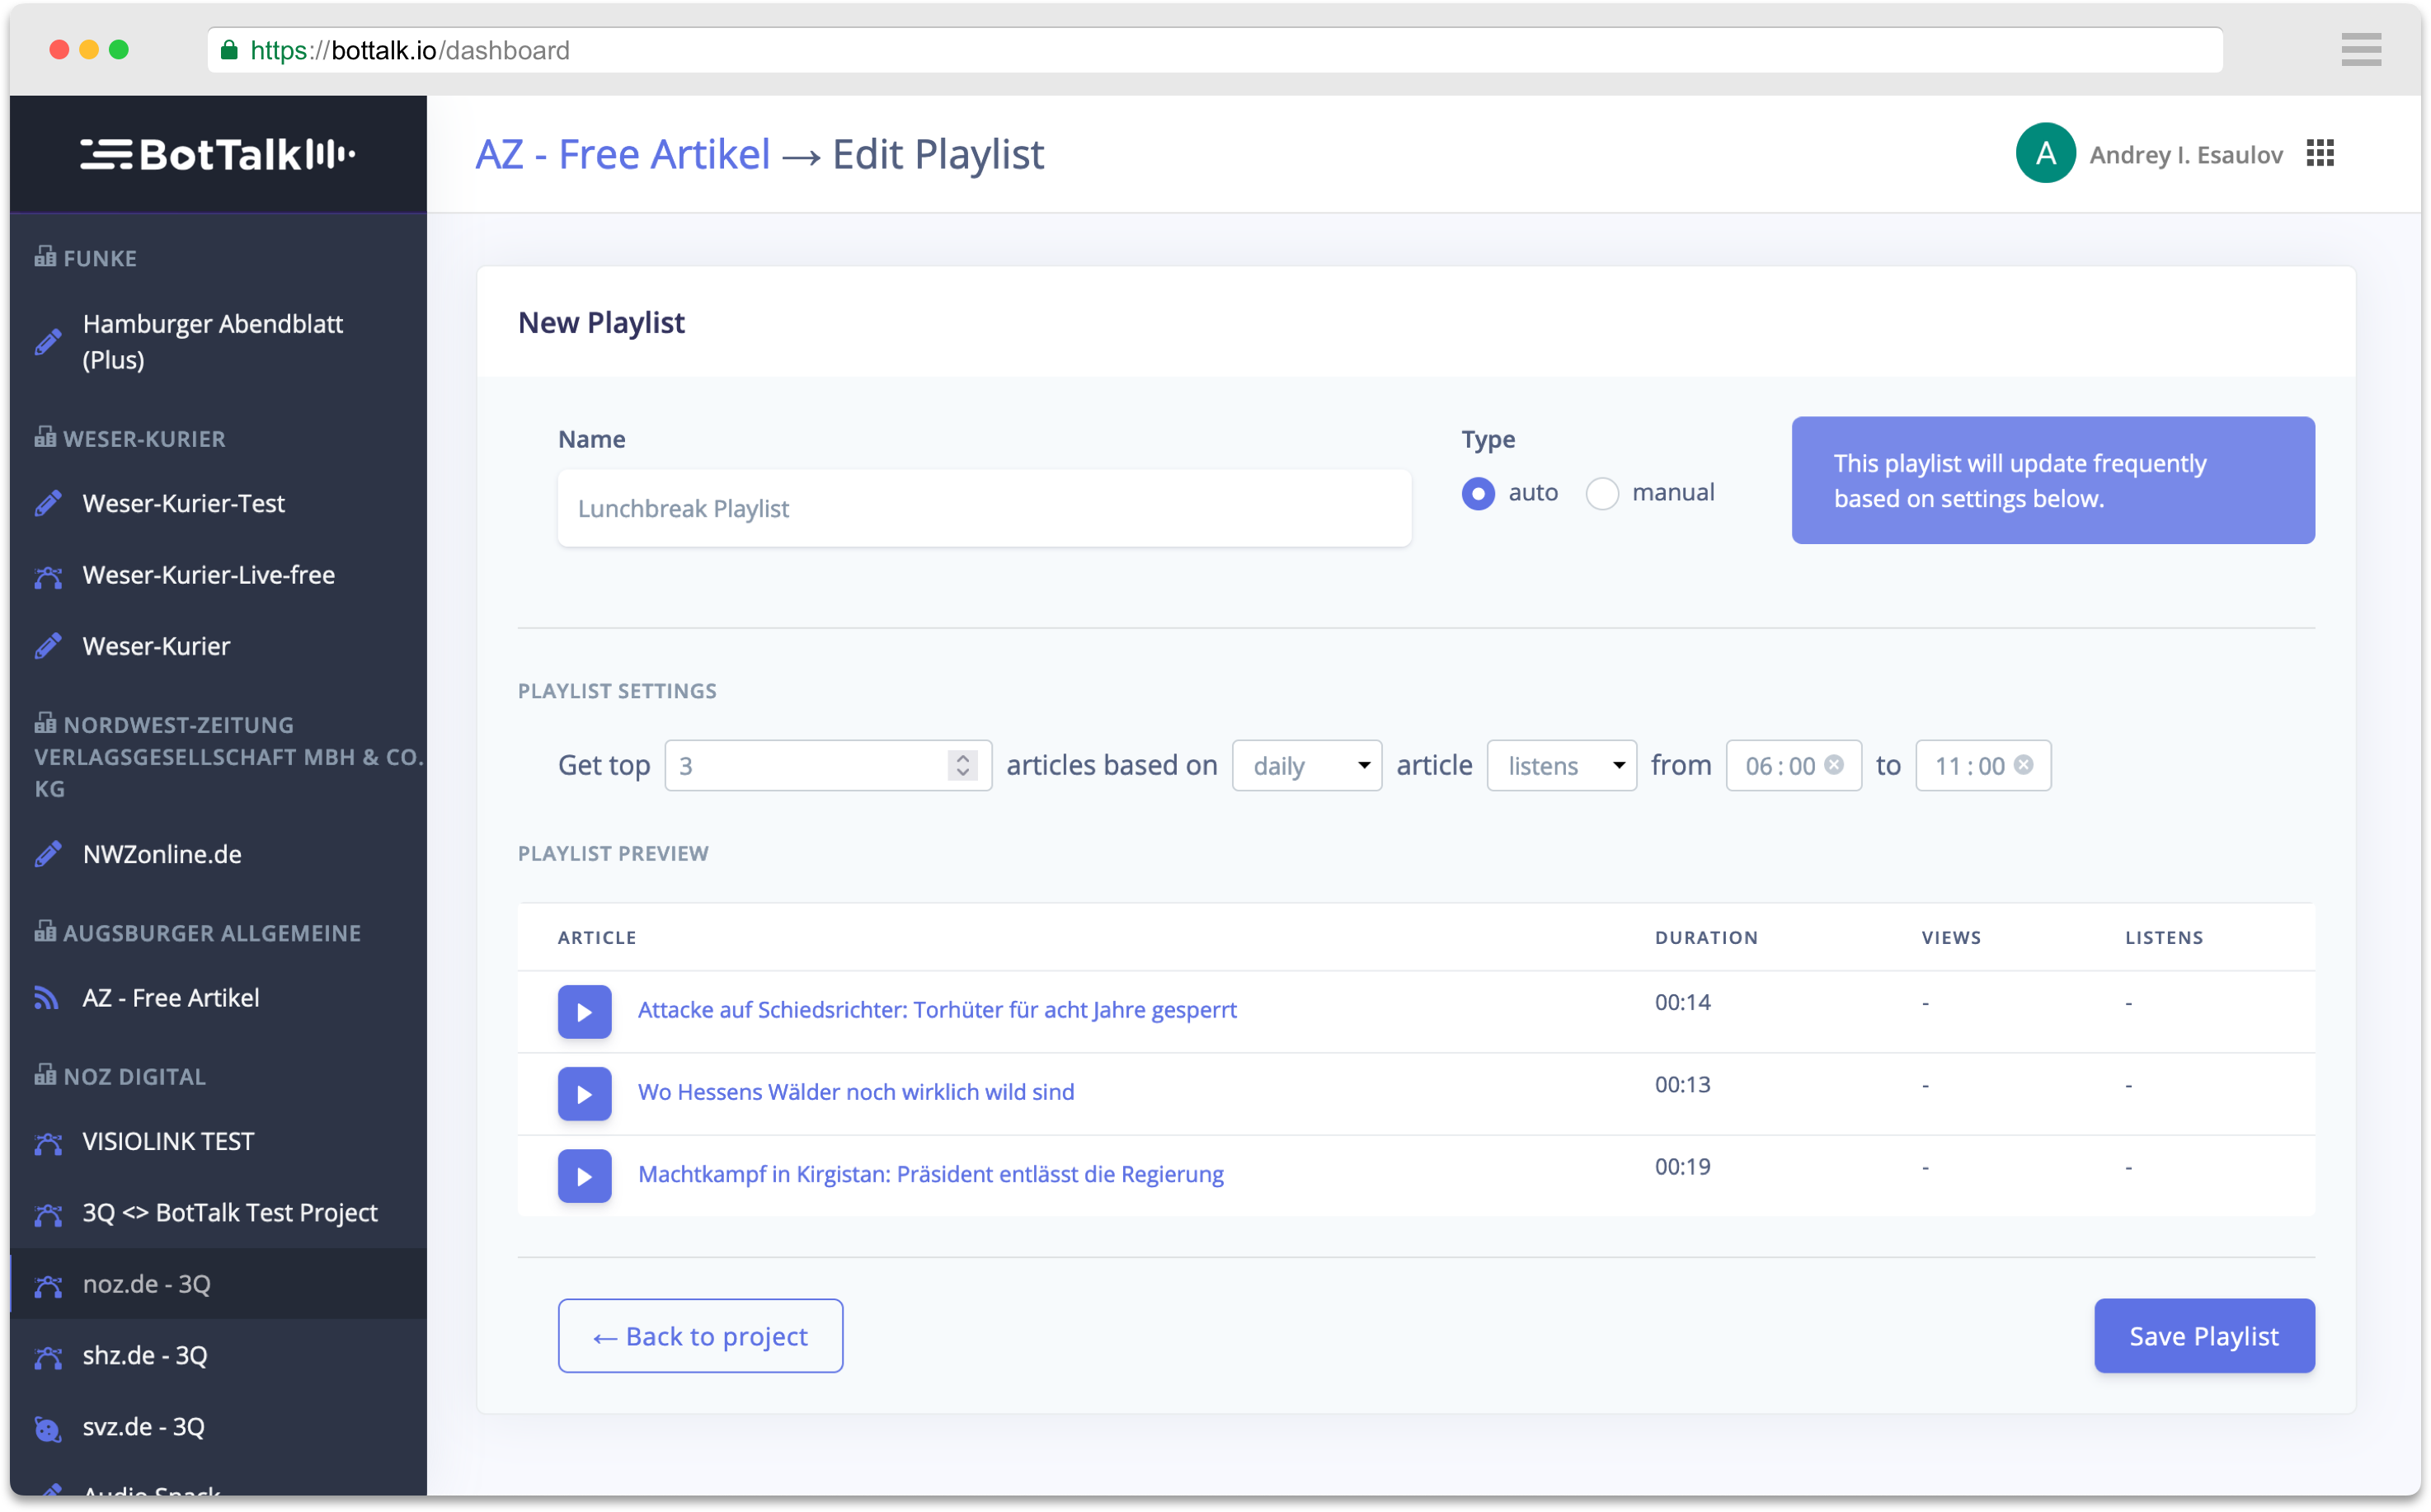Click the ARTICLE column header
Screen dimensions: 2431x1512
[x=596, y=937]
